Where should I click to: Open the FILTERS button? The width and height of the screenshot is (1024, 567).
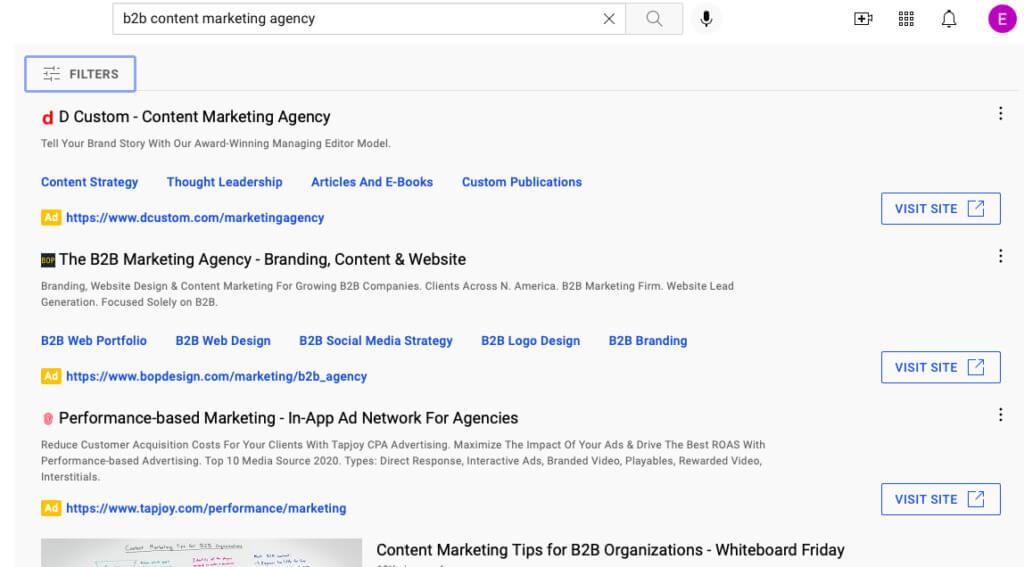pos(80,74)
